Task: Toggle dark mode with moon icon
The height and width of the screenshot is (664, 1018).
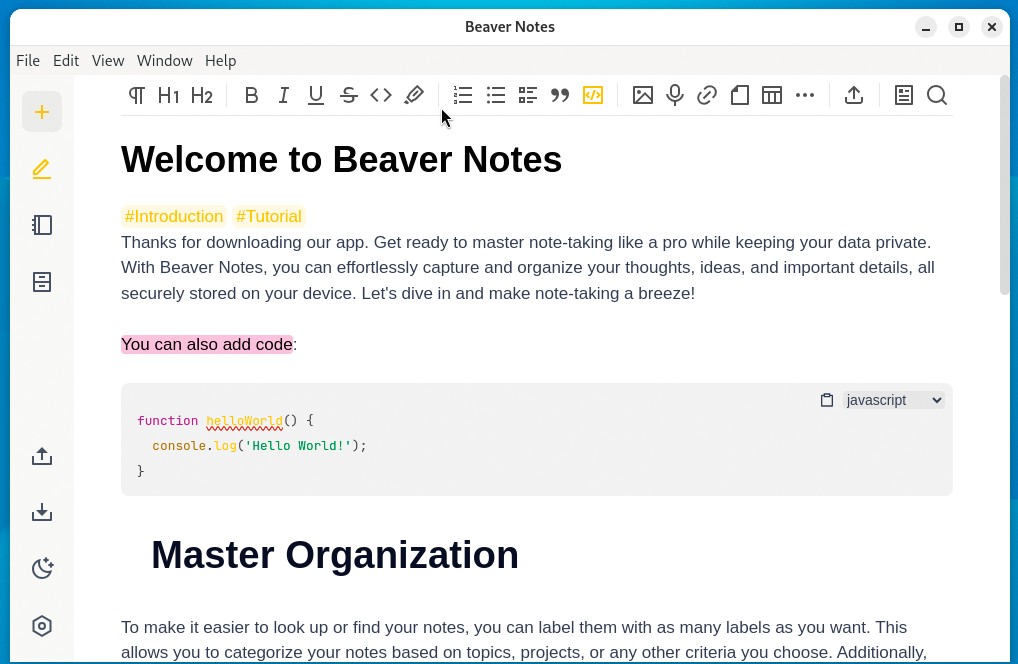Action: coord(42,569)
